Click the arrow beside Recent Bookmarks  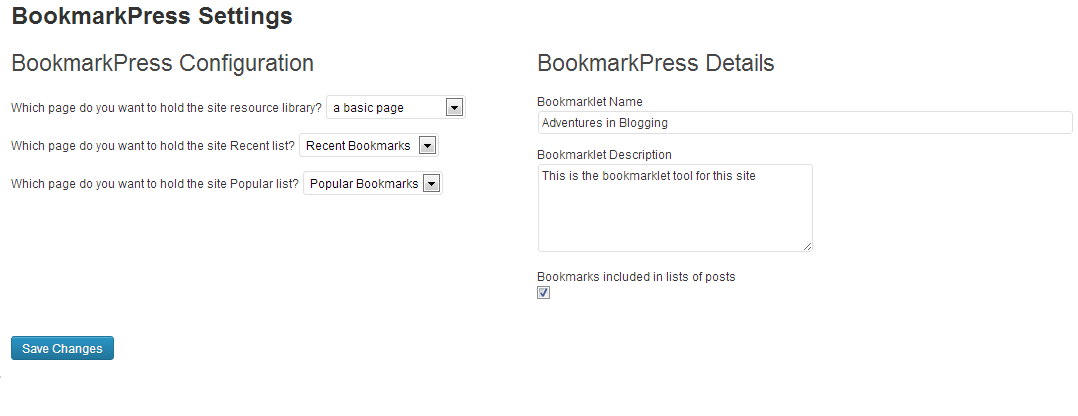(x=427, y=146)
